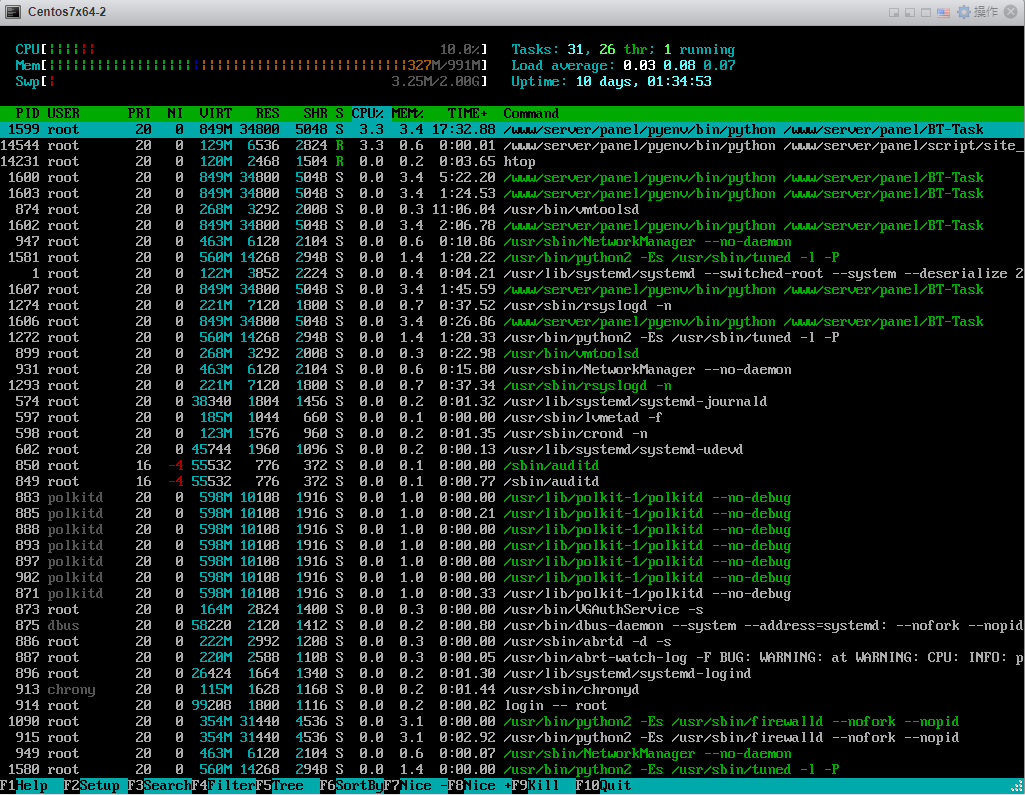Select login -- root row PID 914
Image resolution: width=1025 pixels, height=795 pixels.
(512, 705)
